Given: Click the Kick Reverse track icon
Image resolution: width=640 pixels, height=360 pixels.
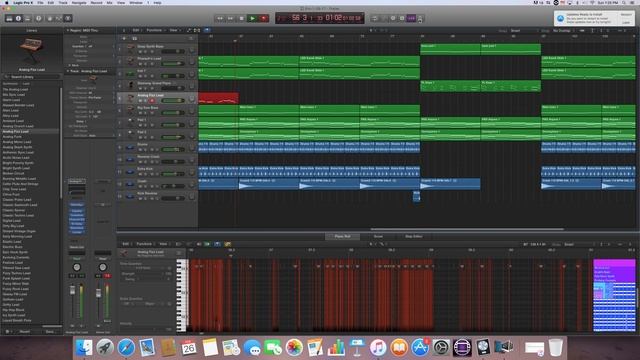Looking at the screenshot, I should point(130,196).
